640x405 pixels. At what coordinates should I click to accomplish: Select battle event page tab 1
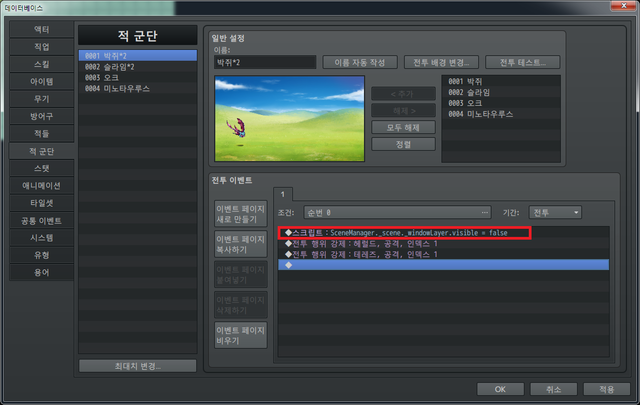(x=282, y=194)
